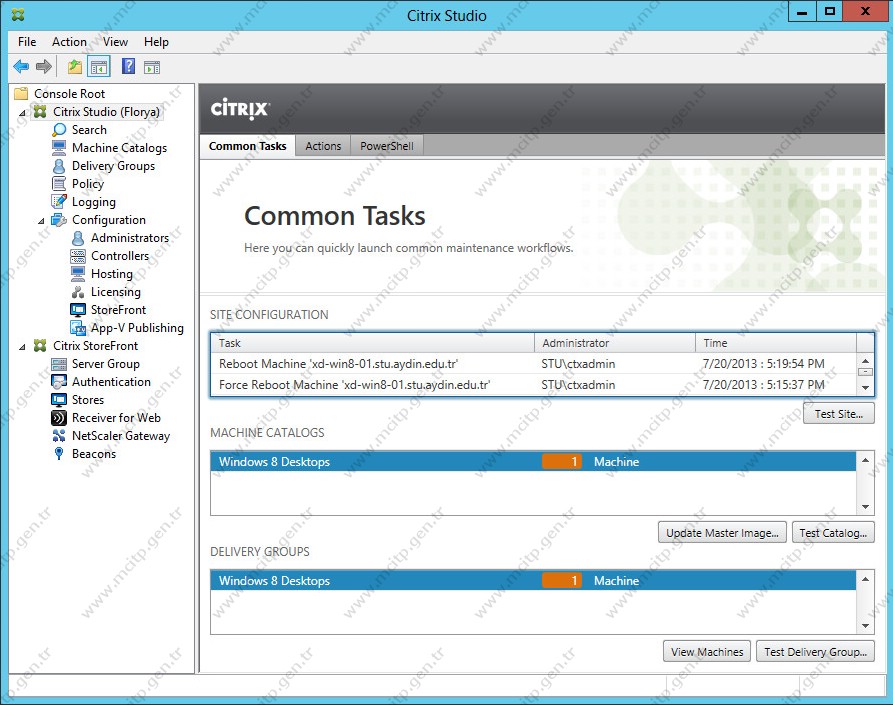The height and width of the screenshot is (705, 893).
Task: Click the Authentication icon
Action: click(x=59, y=382)
